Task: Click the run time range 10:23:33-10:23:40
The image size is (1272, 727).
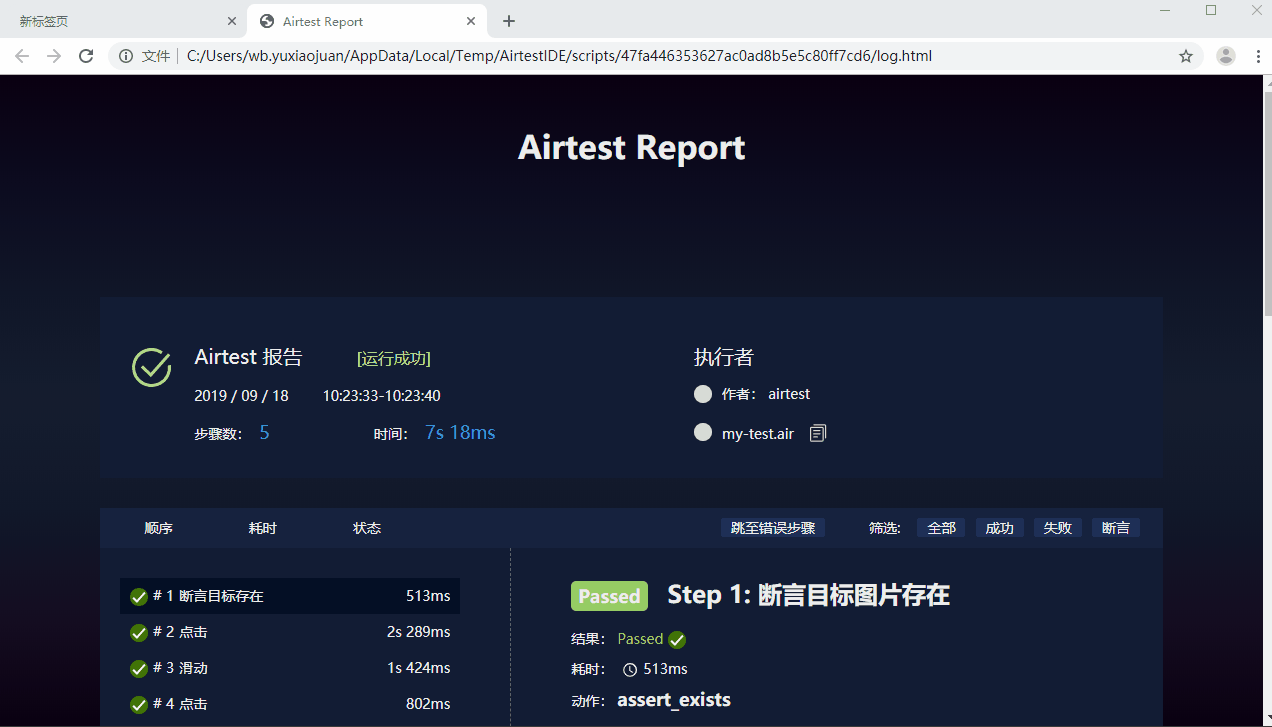Action: tap(381, 396)
